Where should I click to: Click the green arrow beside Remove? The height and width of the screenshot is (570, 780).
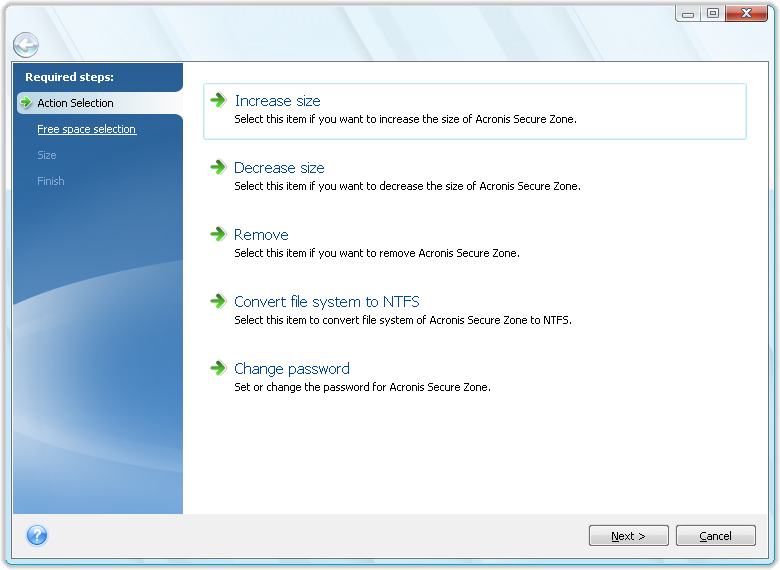218,234
